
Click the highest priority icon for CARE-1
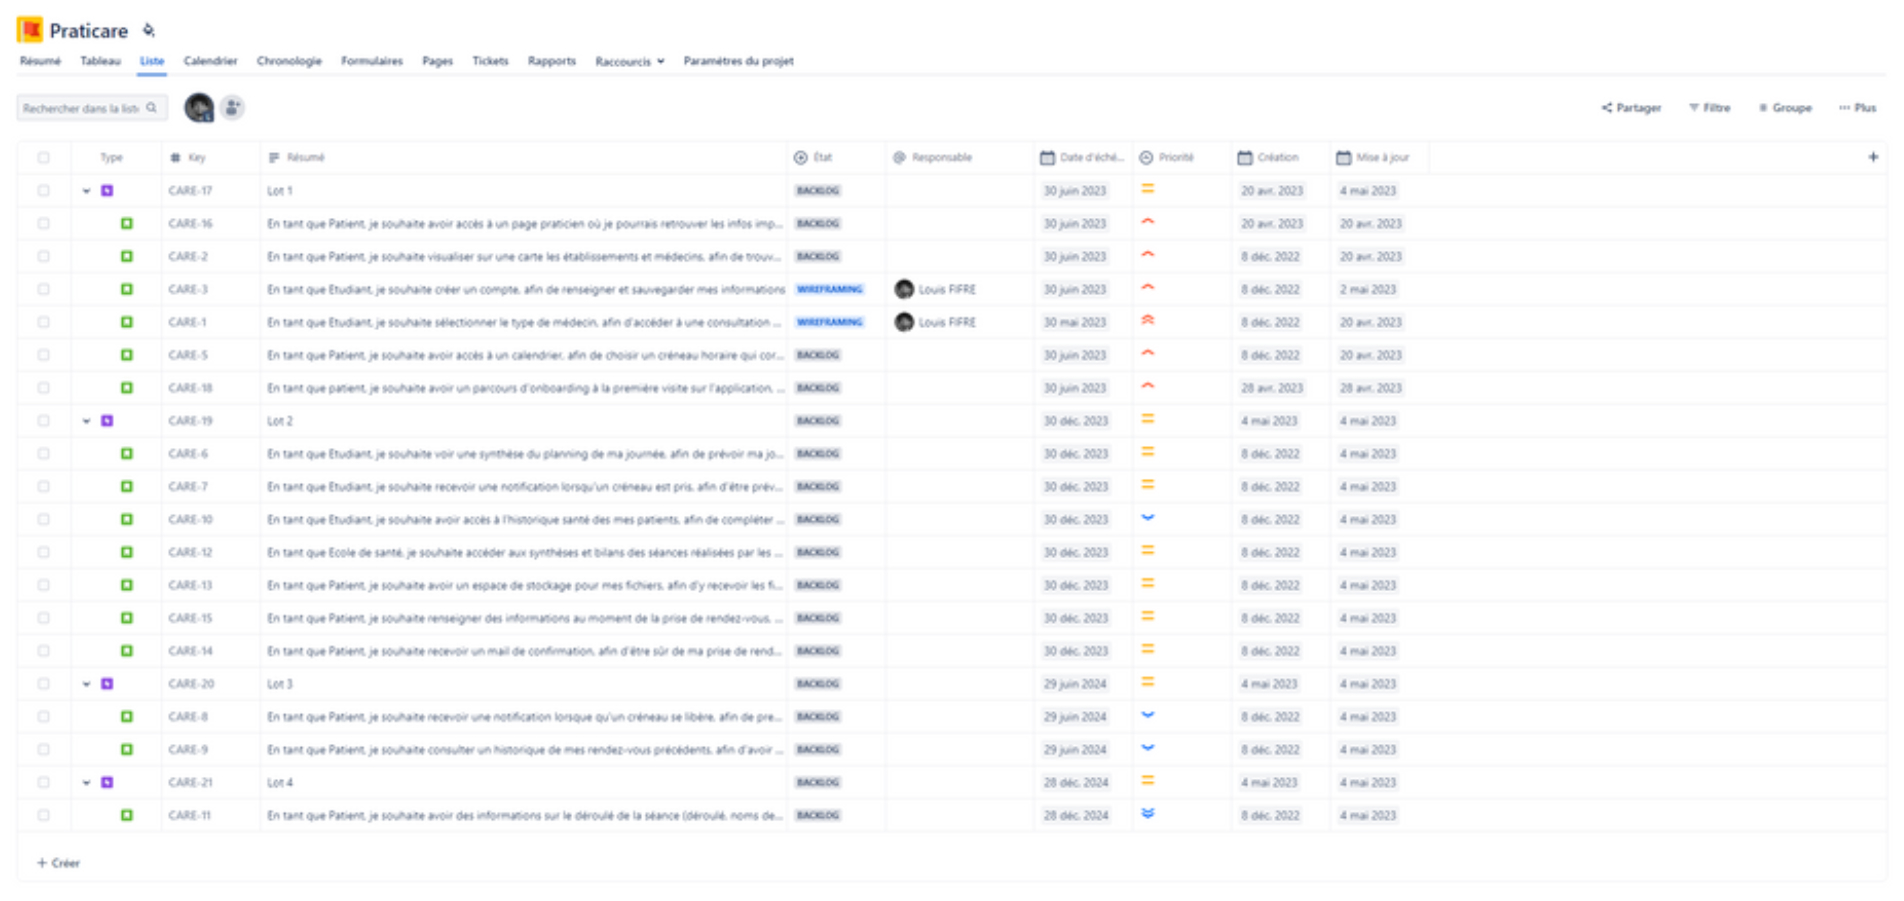pyautogui.click(x=1148, y=321)
